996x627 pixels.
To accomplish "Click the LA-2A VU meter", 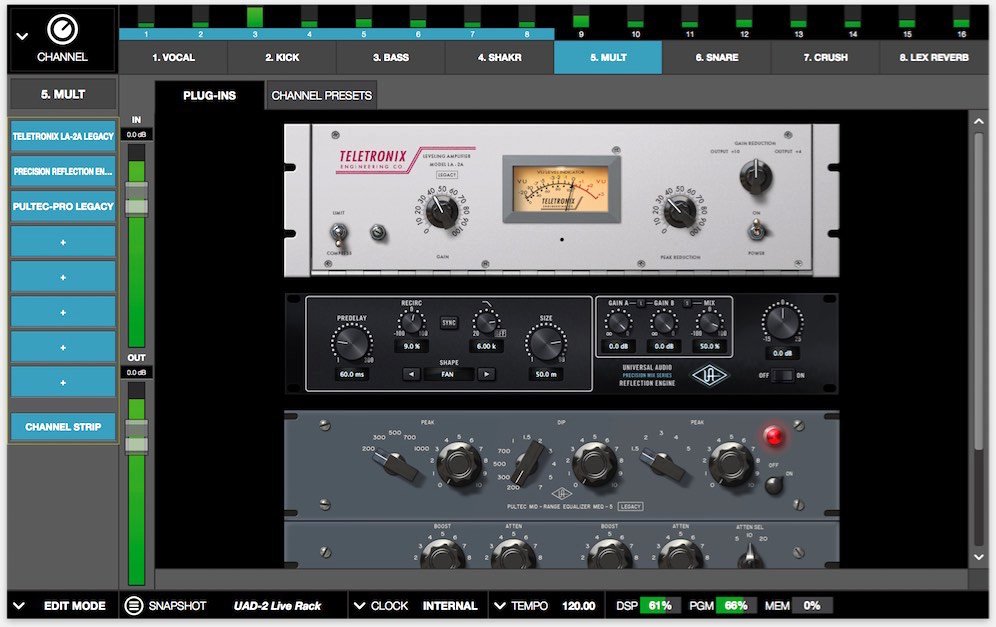I will tap(561, 188).
